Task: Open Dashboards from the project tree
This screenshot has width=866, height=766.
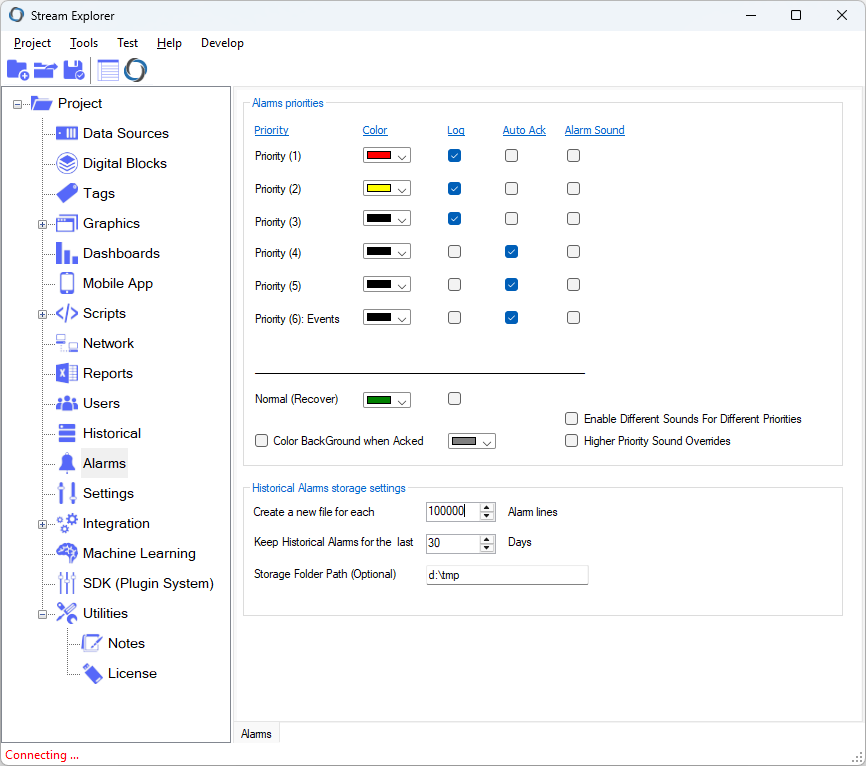Action: point(121,253)
